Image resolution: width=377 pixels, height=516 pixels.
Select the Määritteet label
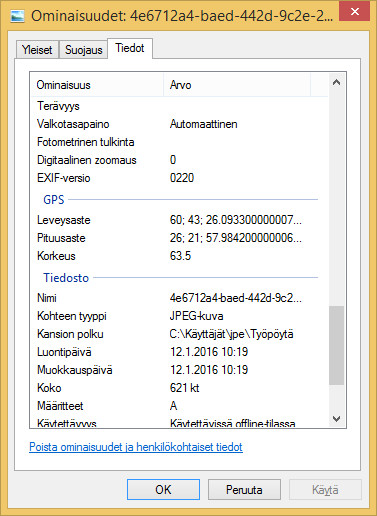(60, 406)
